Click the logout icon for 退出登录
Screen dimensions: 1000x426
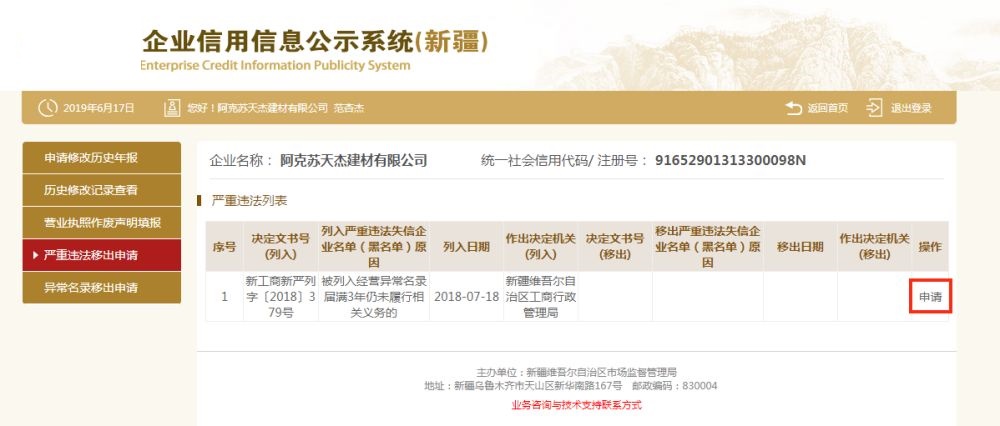pos(875,108)
